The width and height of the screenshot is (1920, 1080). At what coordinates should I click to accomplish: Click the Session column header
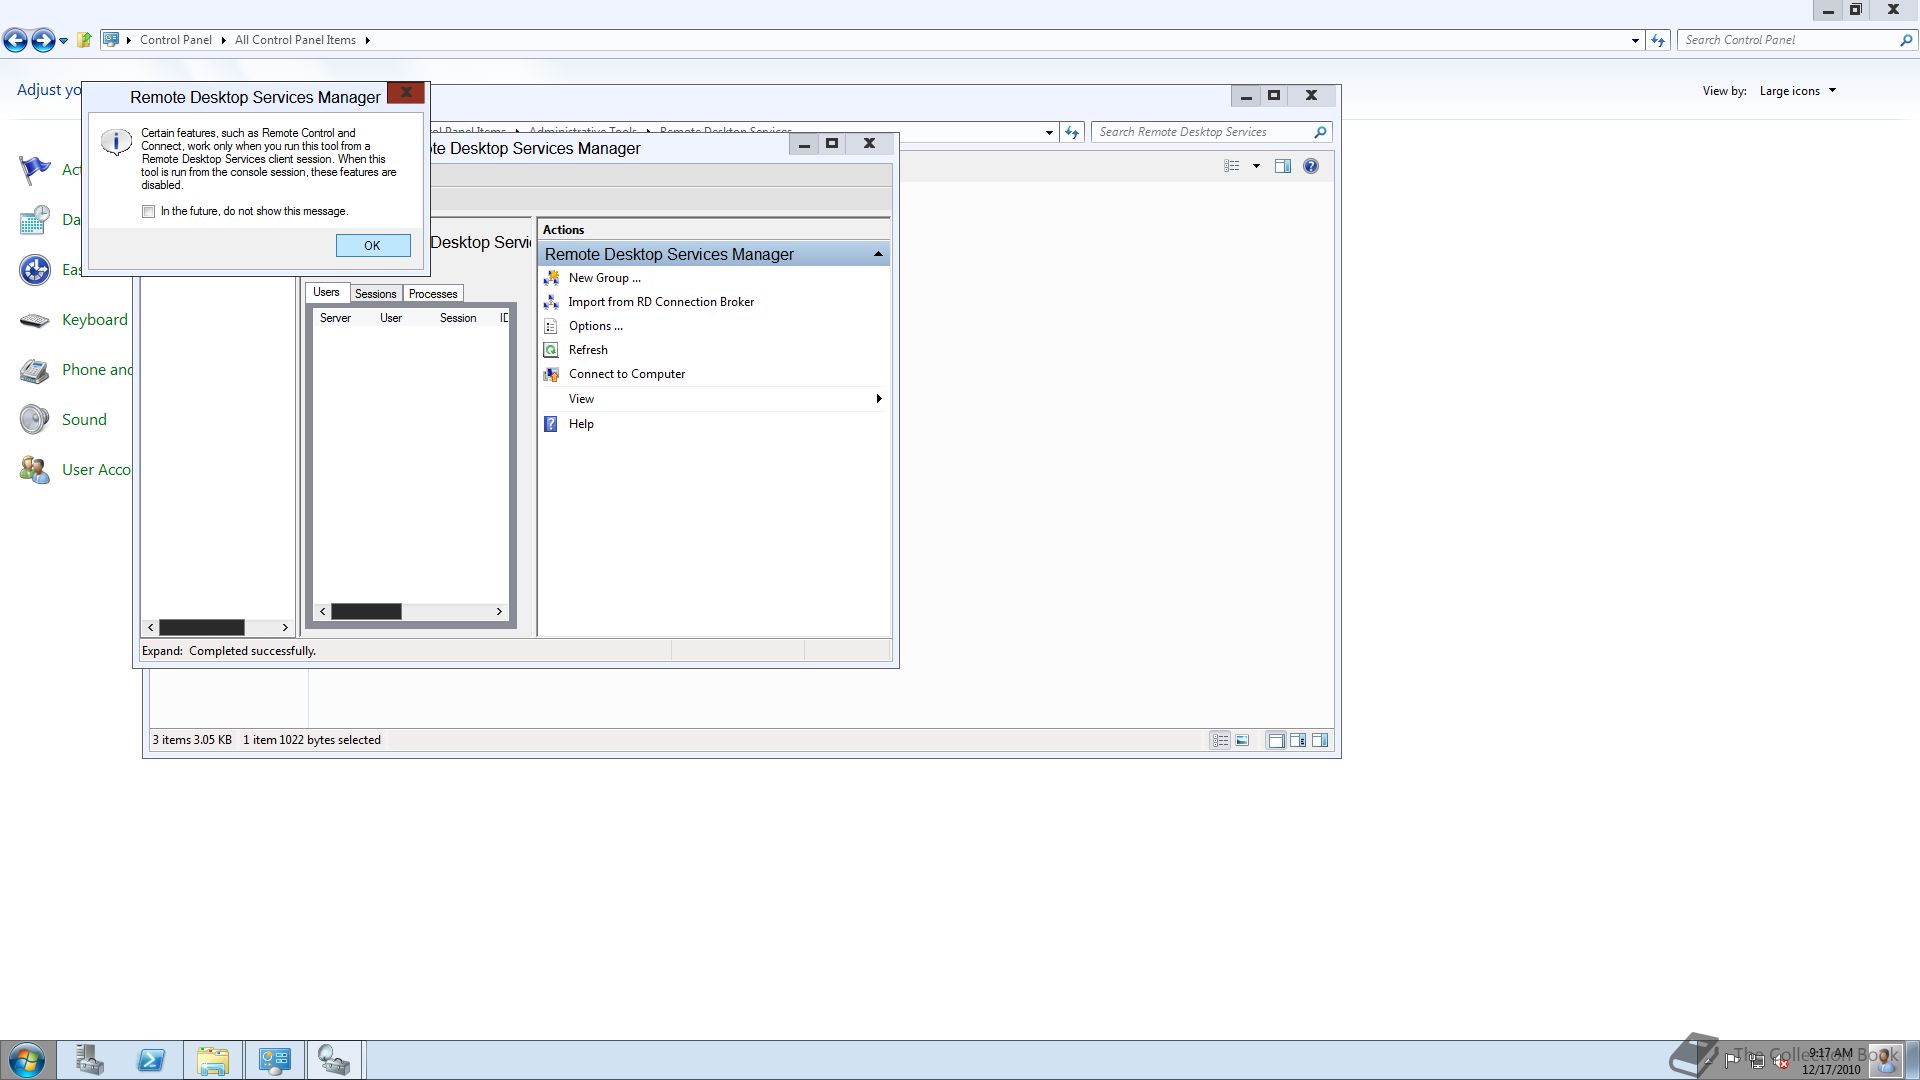tap(458, 318)
